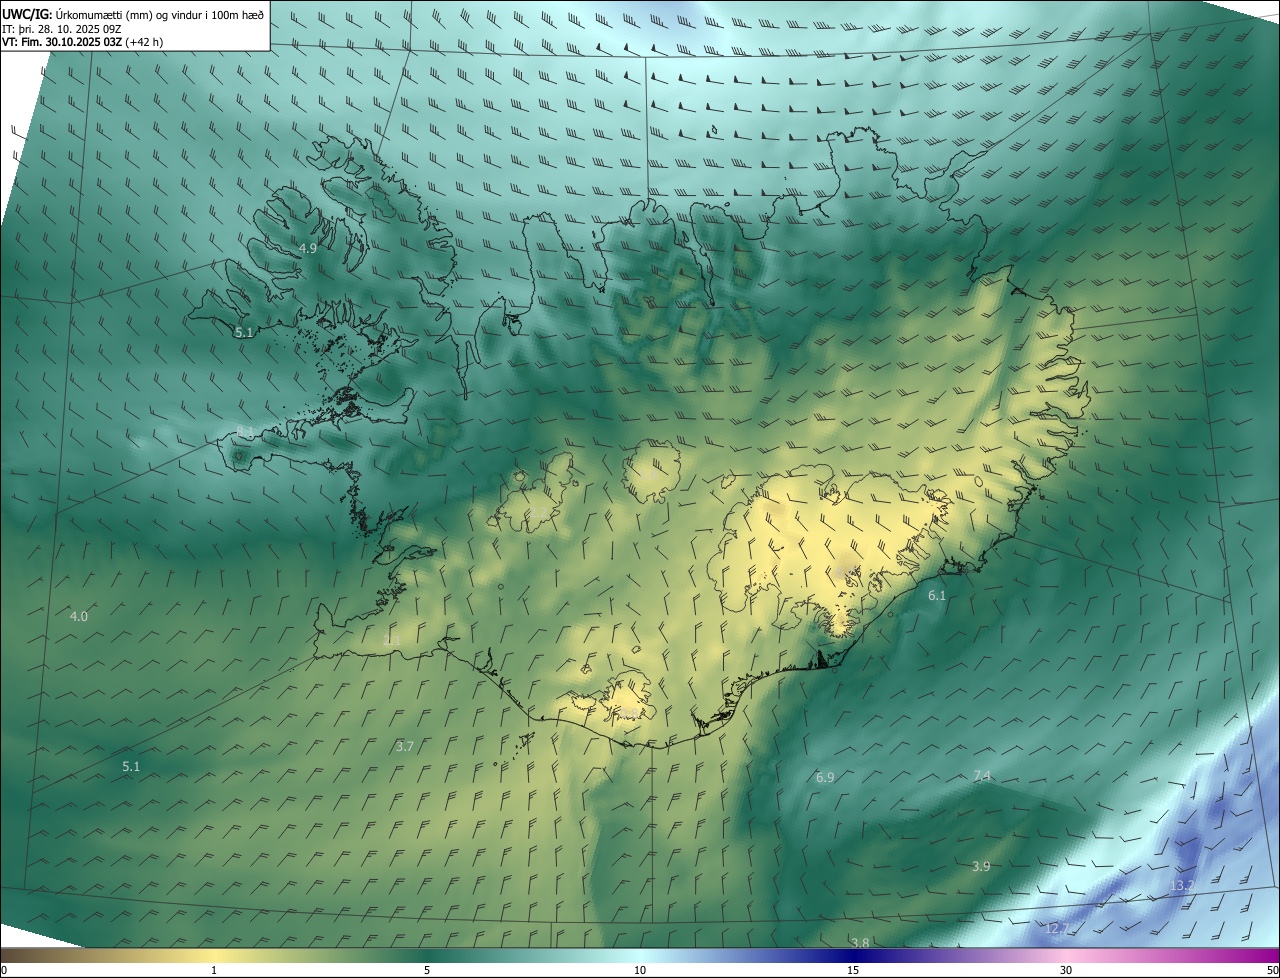The image size is (1280, 978).
Task: Click the 'VT: Fim. 30.10.2025 03Z (+42 h)' line
Action: tap(82, 42)
